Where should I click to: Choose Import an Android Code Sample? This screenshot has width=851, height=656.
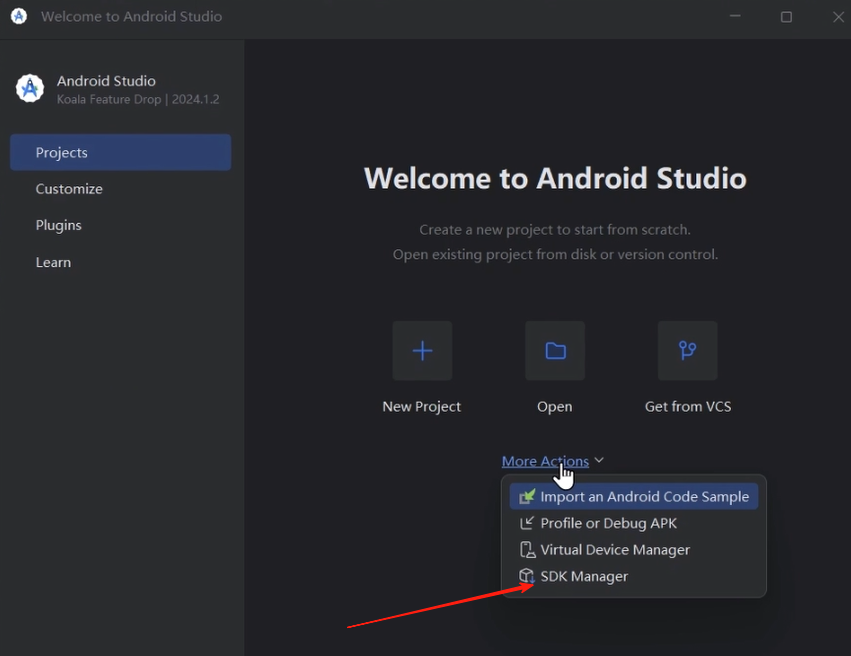634,496
